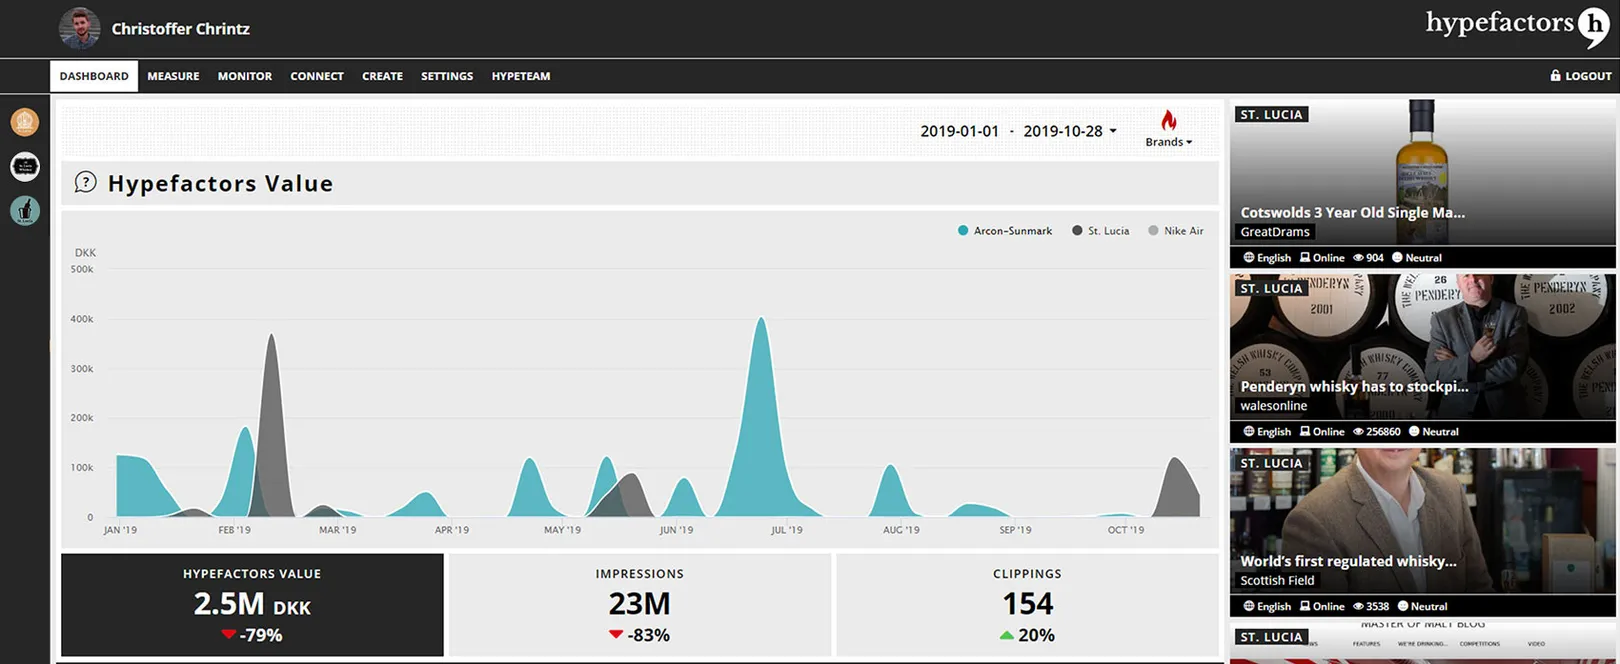This screenshot has height=664, width=1620.
Task: Open the Settings menu
Action: click(x=447, y=76)
